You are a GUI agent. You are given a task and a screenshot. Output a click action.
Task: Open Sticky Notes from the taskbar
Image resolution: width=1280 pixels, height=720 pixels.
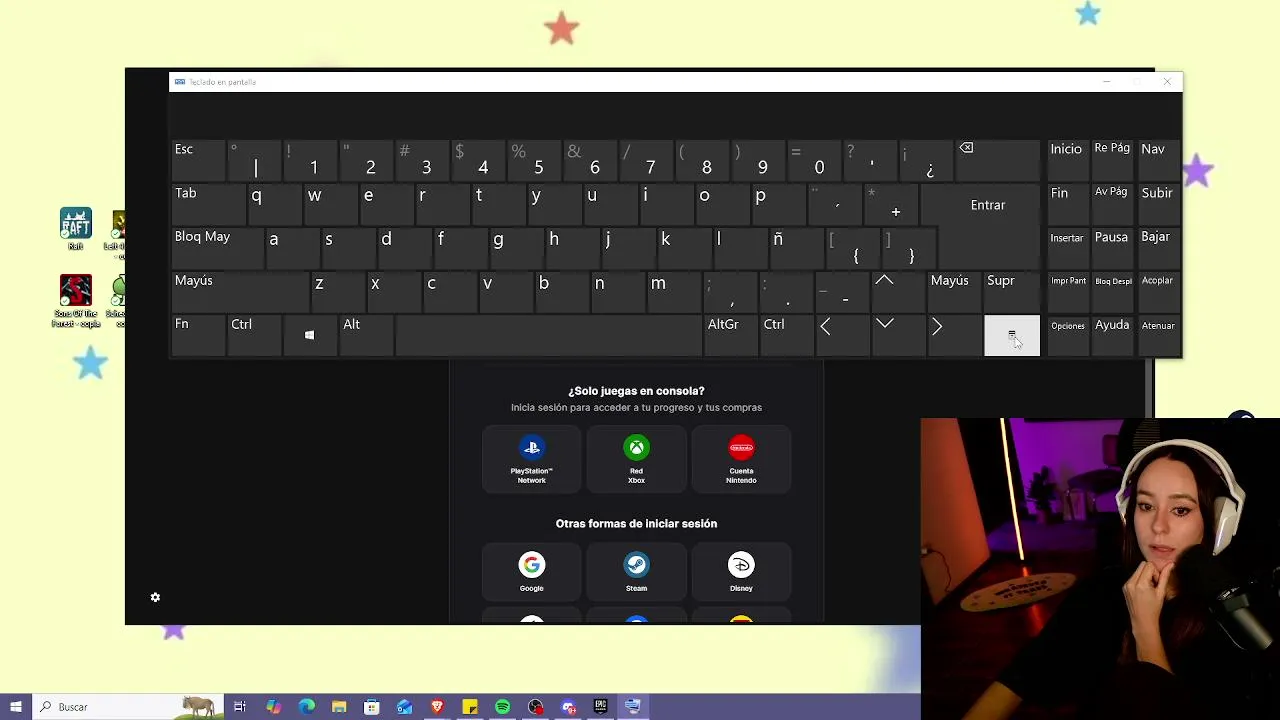470,707
